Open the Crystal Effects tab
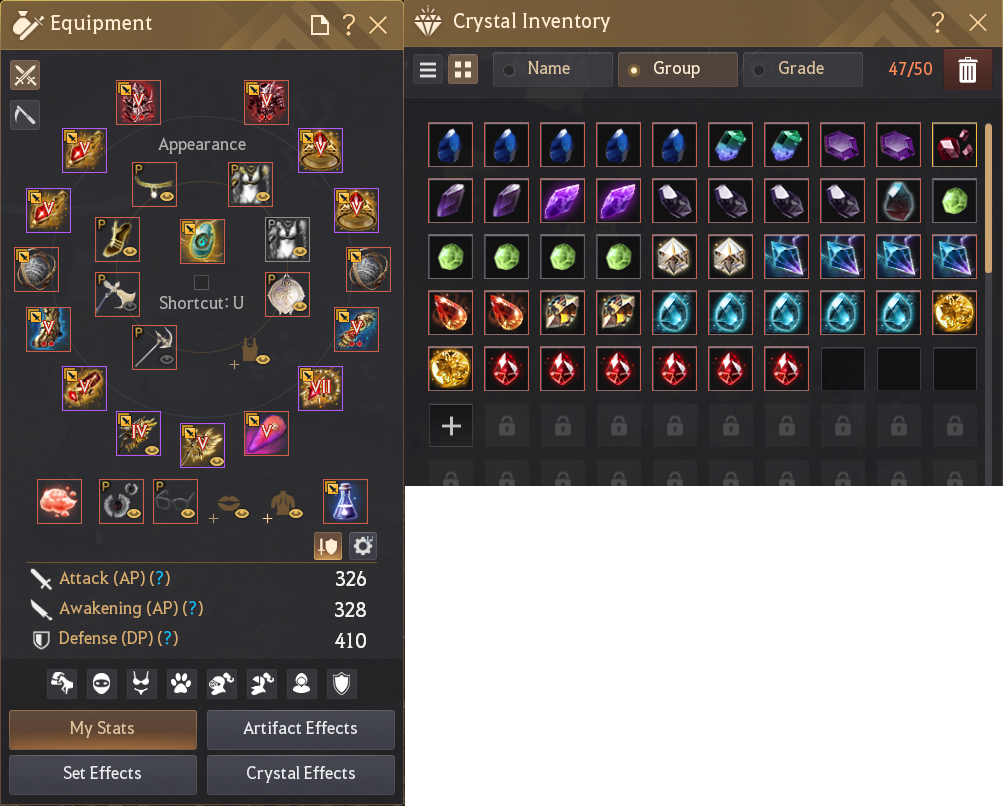This screenshot has width=1003, height=806. (301, 774)
